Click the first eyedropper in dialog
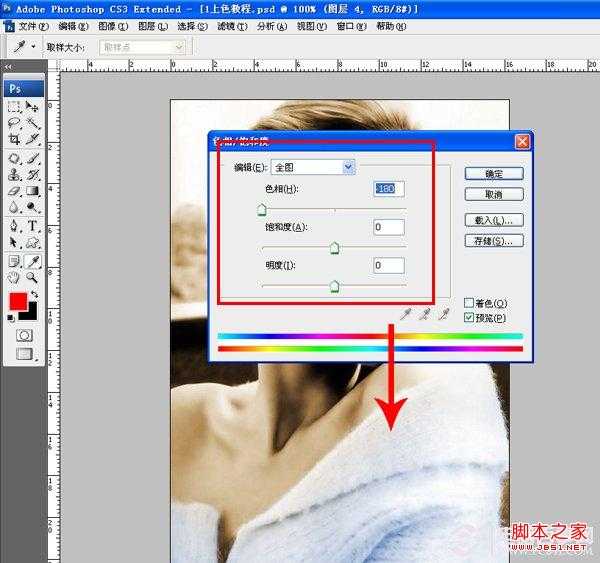The image size is (600, 563). point(405,314)
